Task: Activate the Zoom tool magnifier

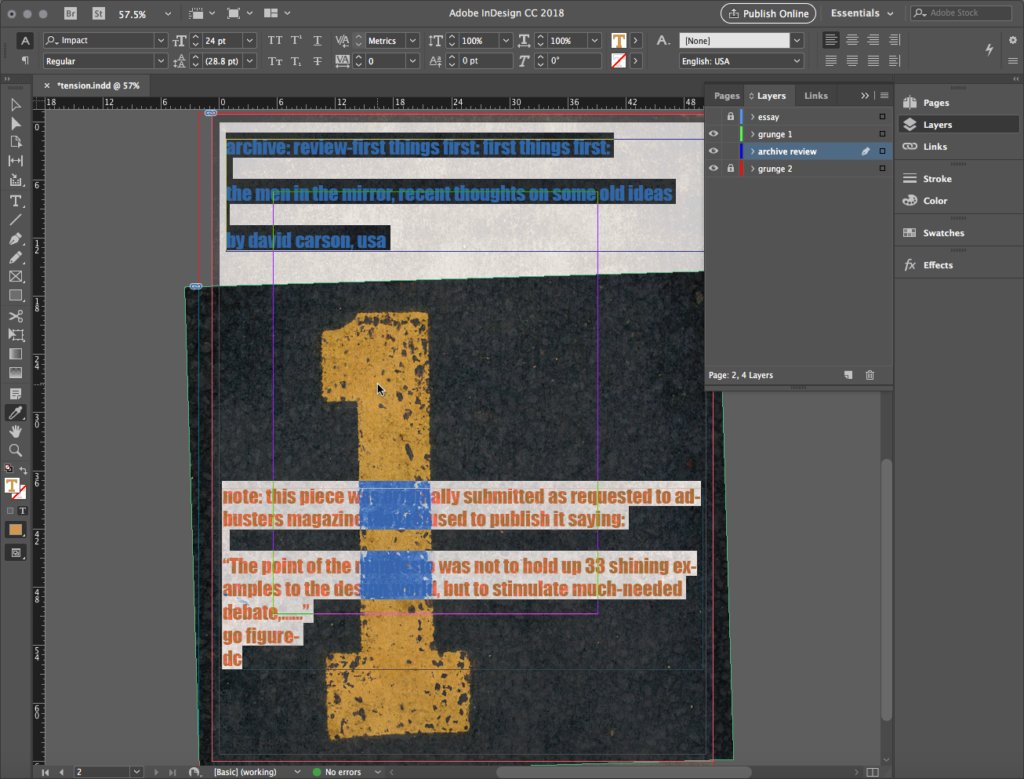Action: [16, 450]
